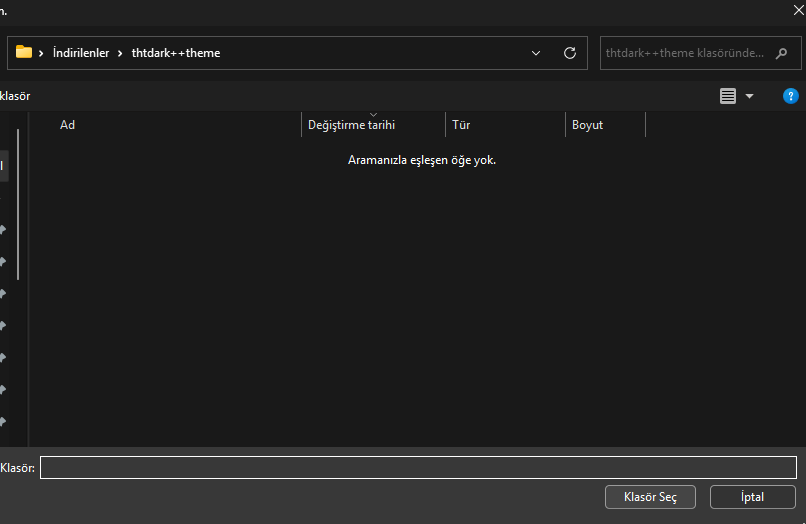Open the help question mark icon
The image size is (806, 524).
coord(791,96)
